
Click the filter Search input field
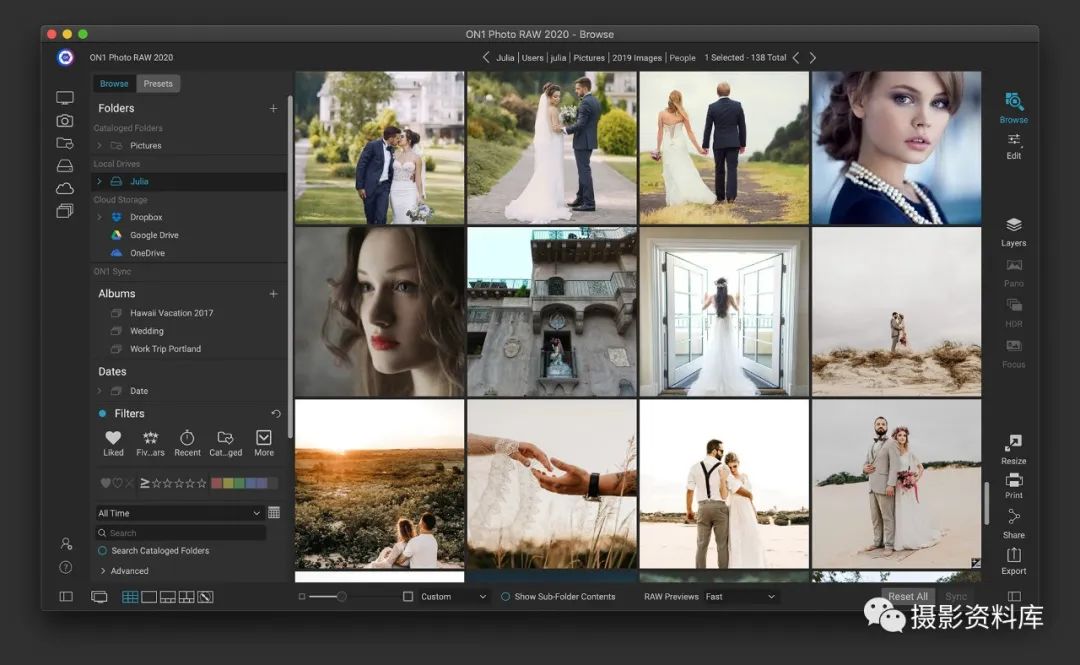(181, 533)
